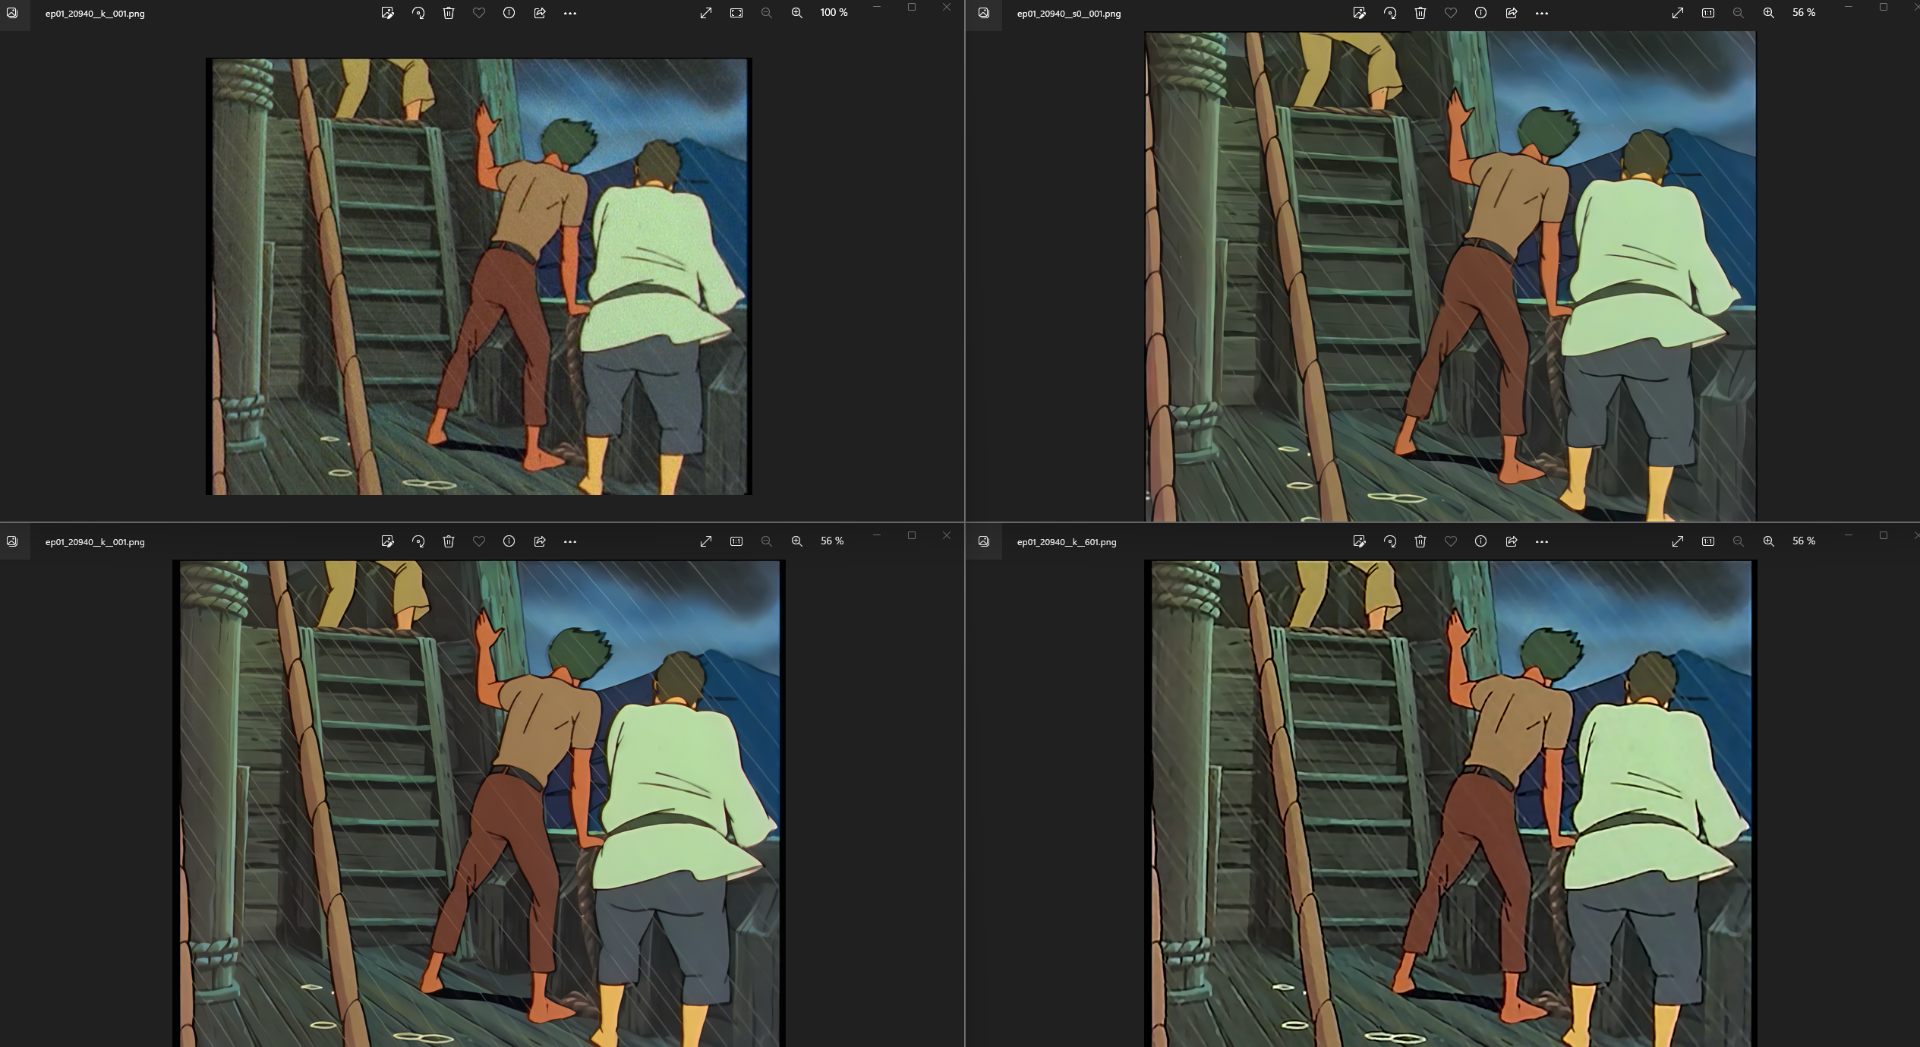Click the Photos app icon beside s0_001.png title
Viewport: 1920px width, 1047px height.
pyautogui.click(x=984, y=13)
